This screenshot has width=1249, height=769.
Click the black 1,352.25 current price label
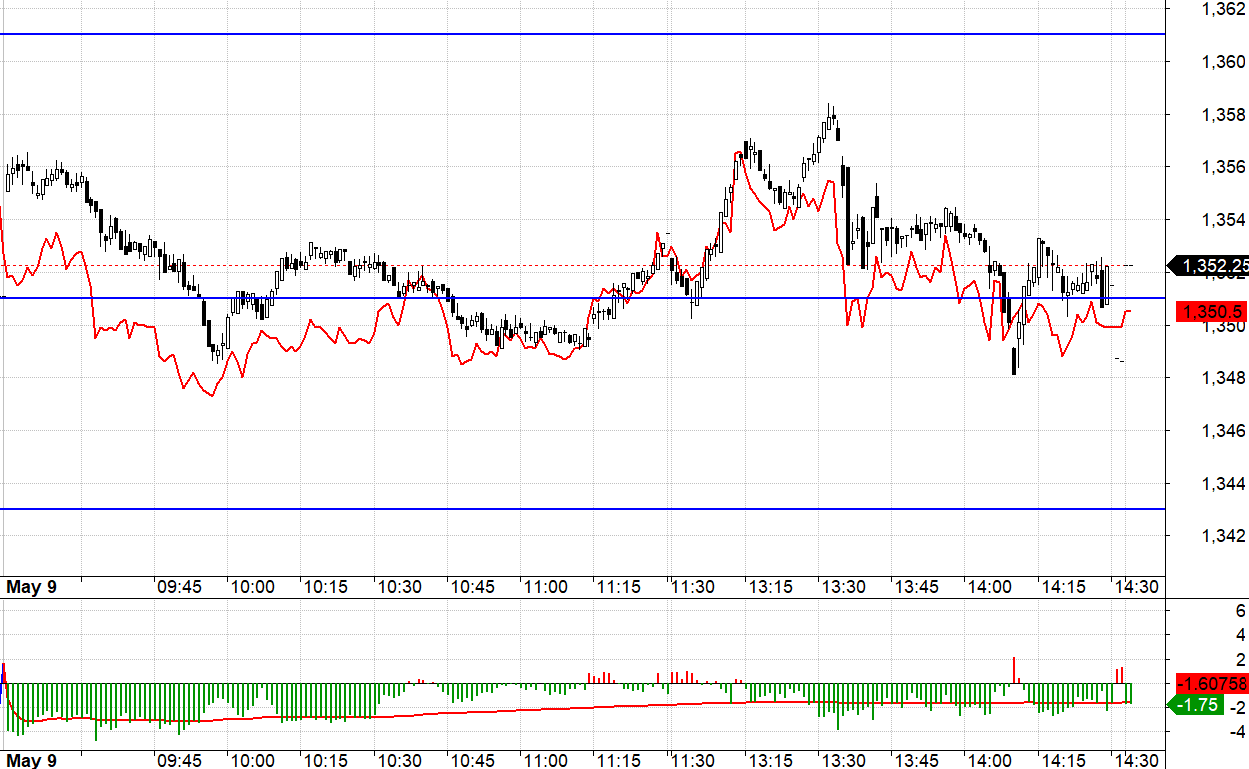[1212, 266]
